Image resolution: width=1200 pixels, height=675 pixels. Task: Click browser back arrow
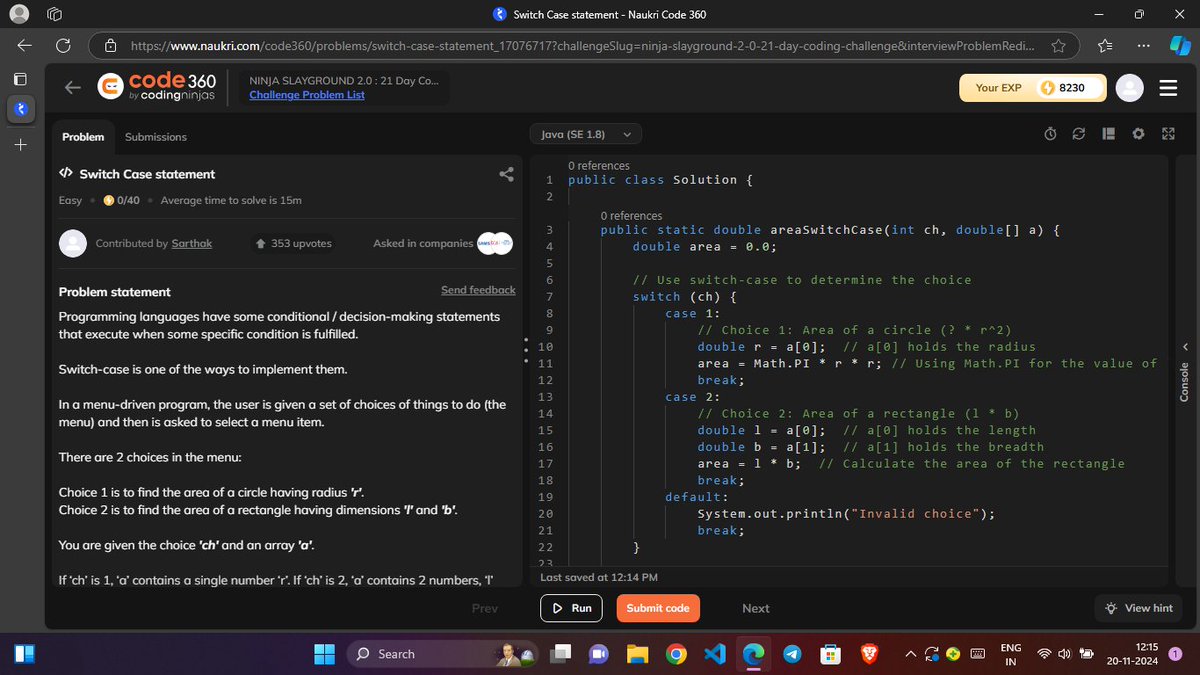[x=25, y=46]
